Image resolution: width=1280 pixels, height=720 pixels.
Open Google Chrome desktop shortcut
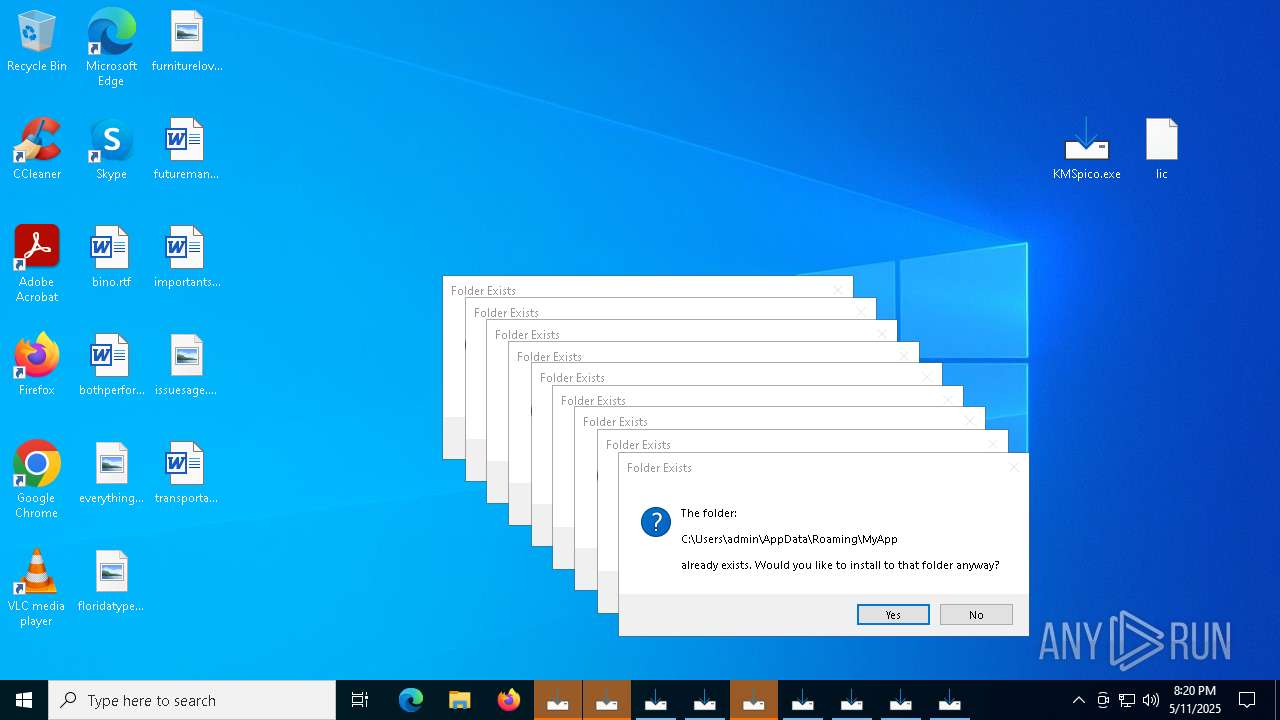tap(37, 480)
